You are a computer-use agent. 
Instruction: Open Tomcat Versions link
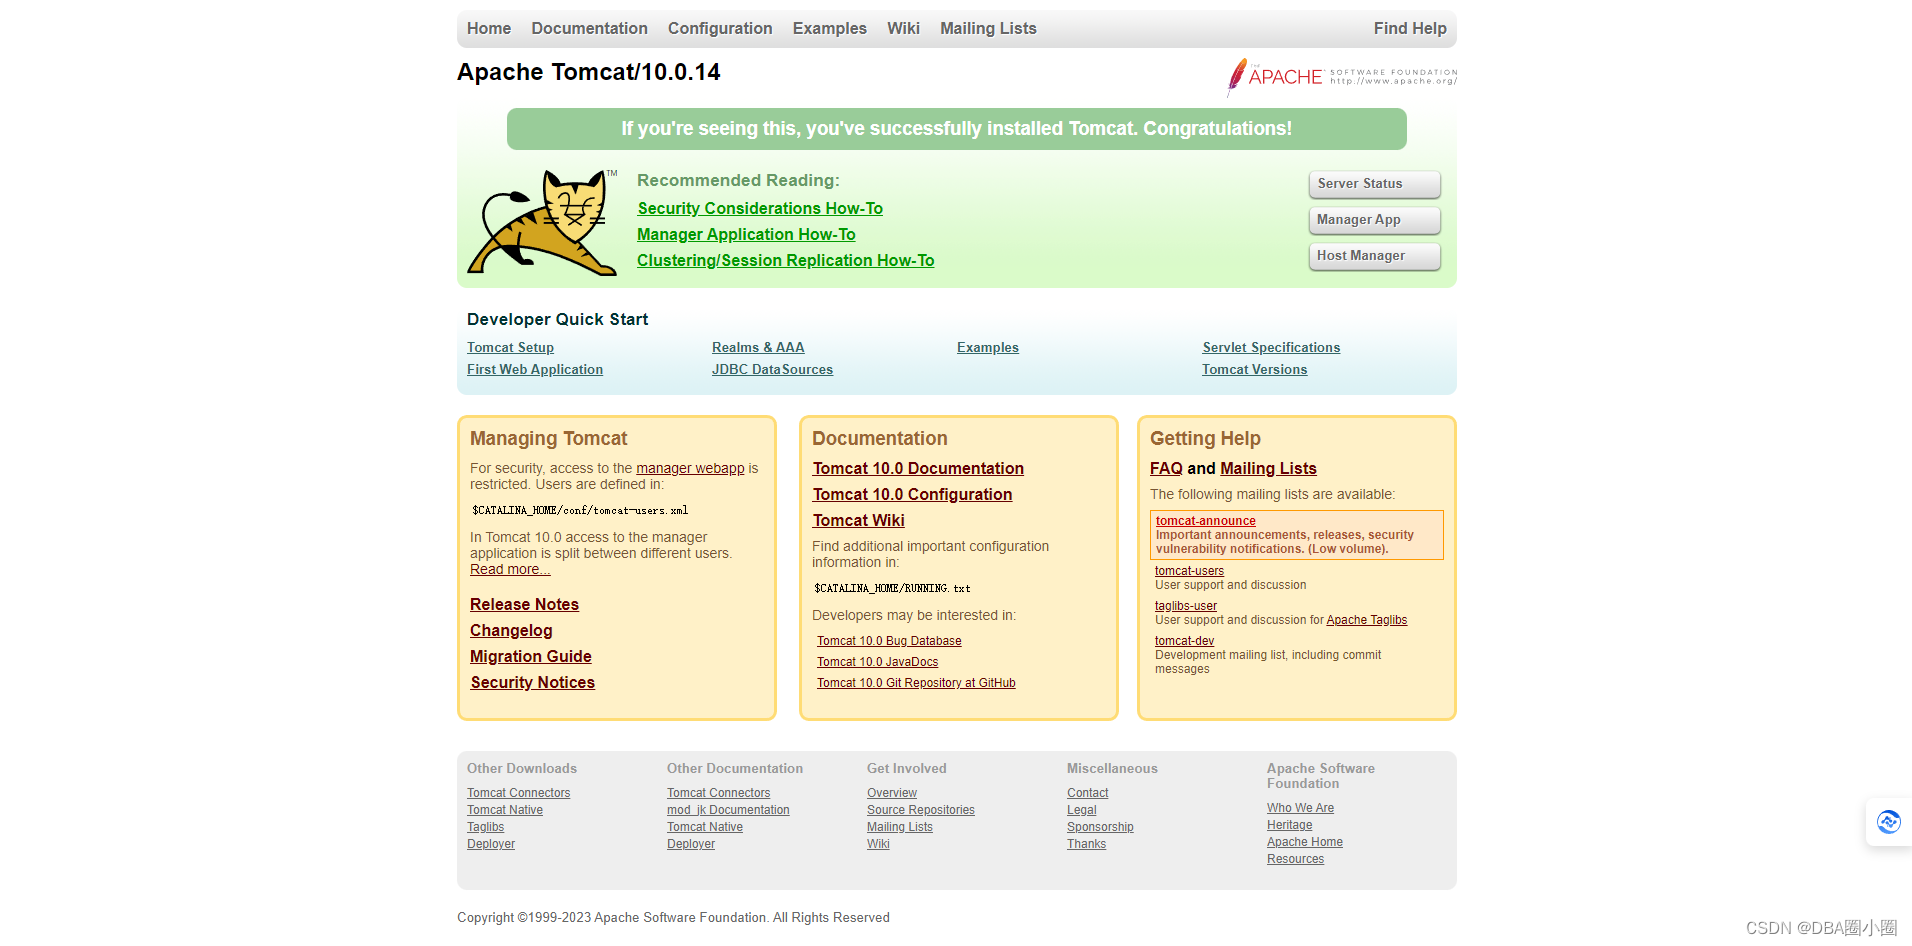[x=1254, y=369]
